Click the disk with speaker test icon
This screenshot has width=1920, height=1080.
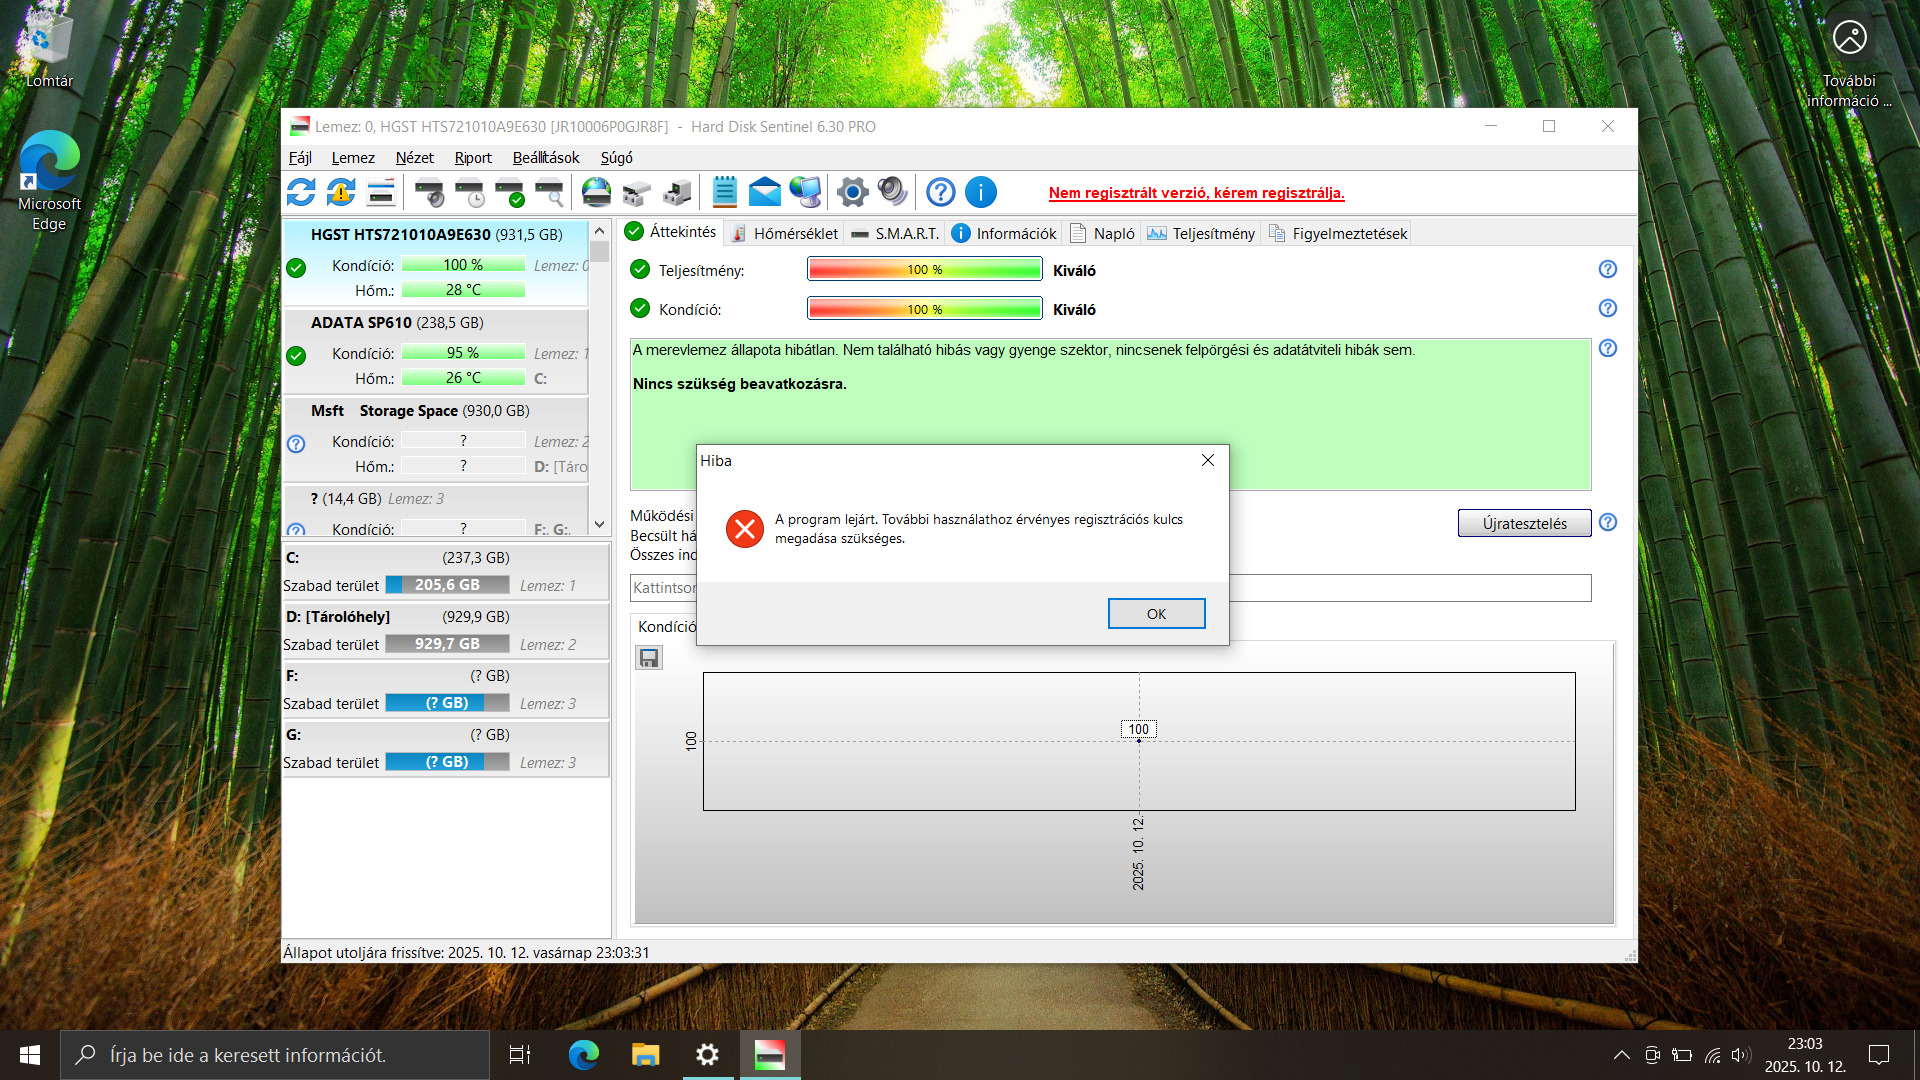point(429,192)
